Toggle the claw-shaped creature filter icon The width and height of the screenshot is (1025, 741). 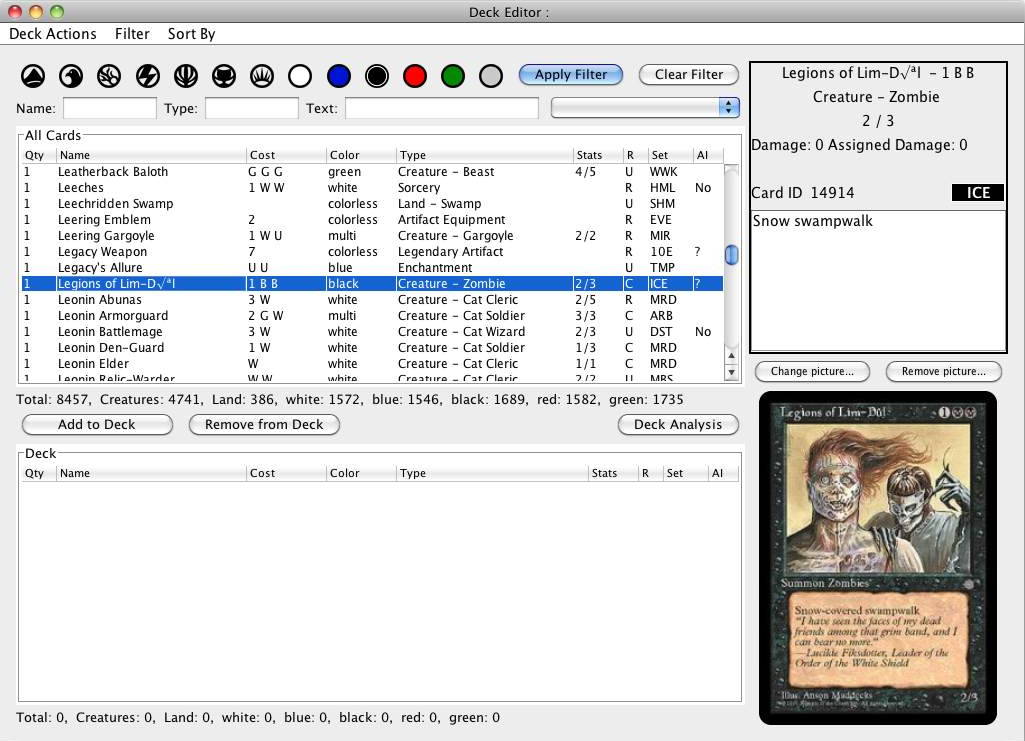[71, 76]
